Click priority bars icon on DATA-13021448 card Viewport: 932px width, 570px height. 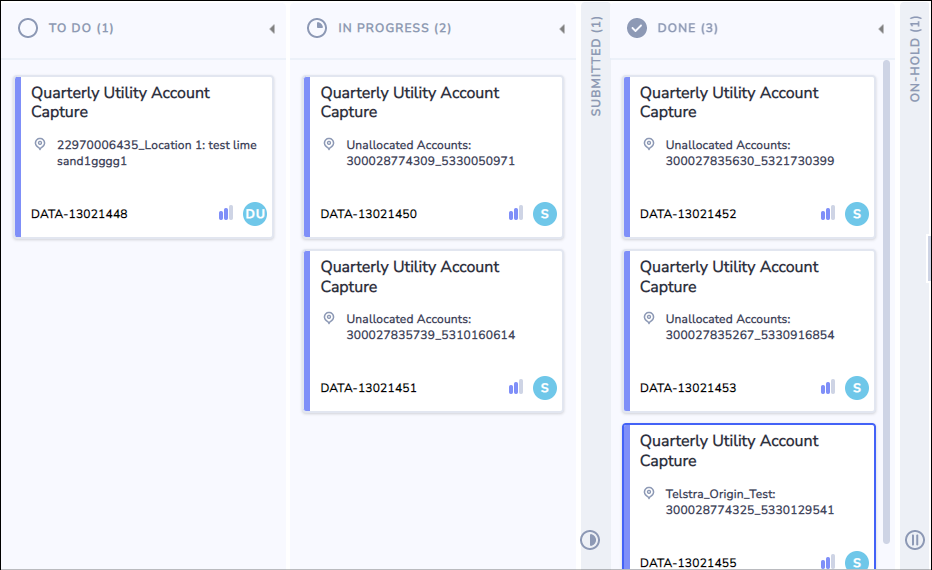(226, 213)
